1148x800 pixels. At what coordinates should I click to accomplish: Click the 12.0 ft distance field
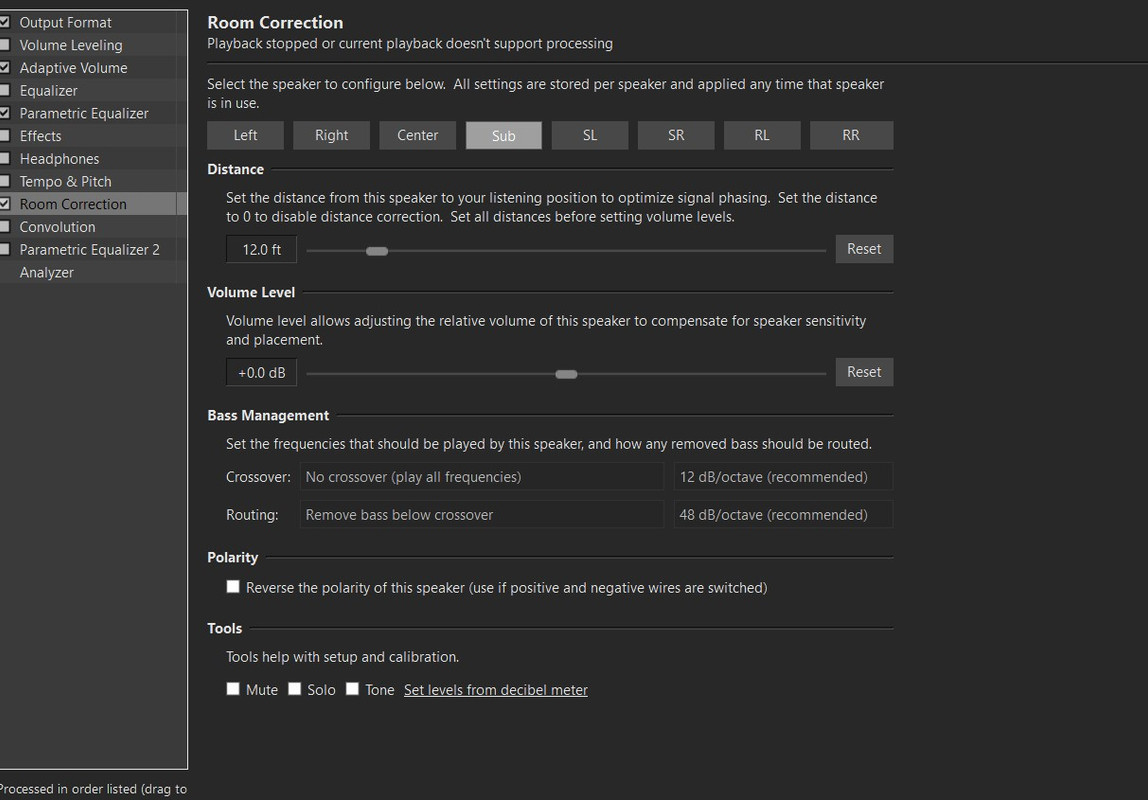click(x=261, y=250)
